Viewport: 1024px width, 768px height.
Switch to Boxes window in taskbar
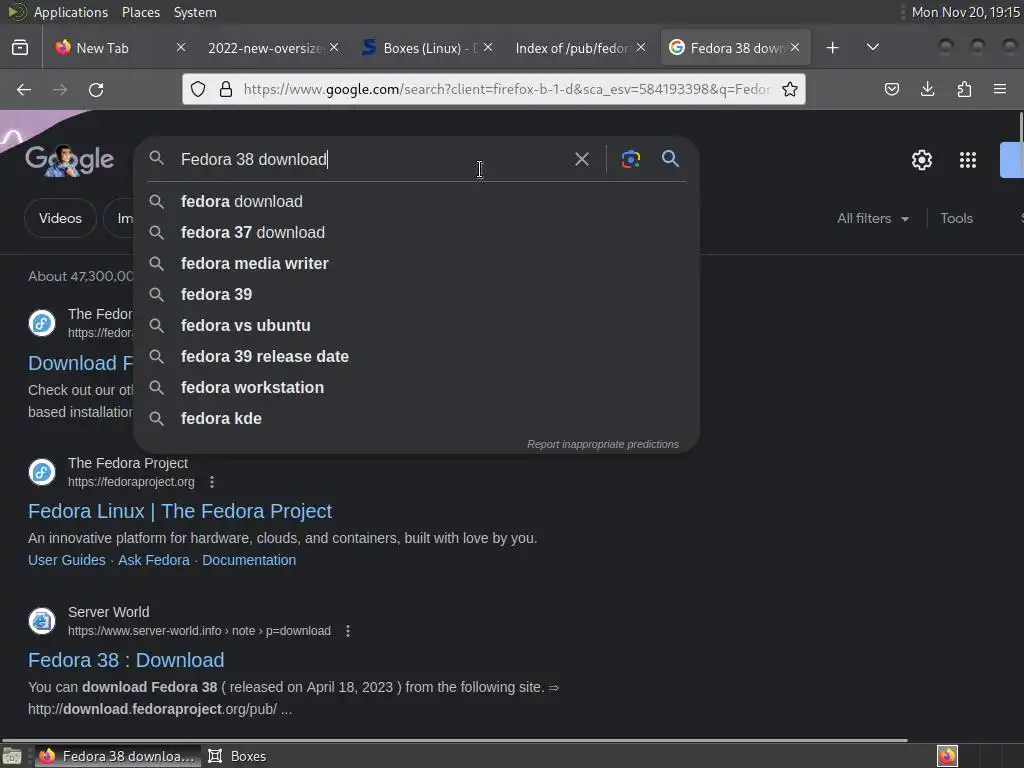(x=237, y=756)
